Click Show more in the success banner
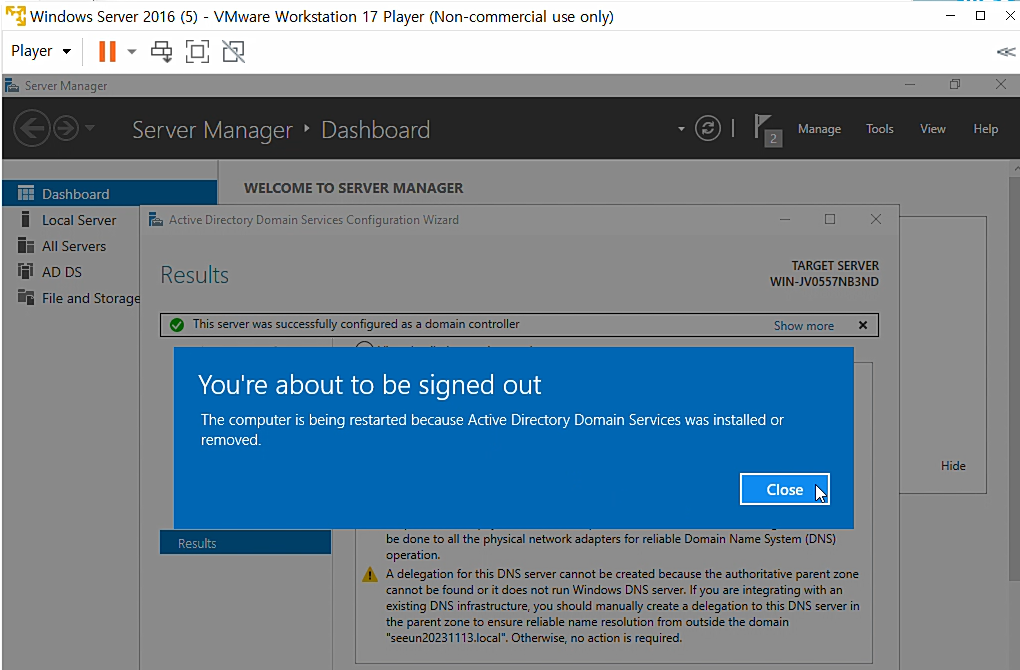This screenshot has width=1020, height=670. tap(803, 325)
